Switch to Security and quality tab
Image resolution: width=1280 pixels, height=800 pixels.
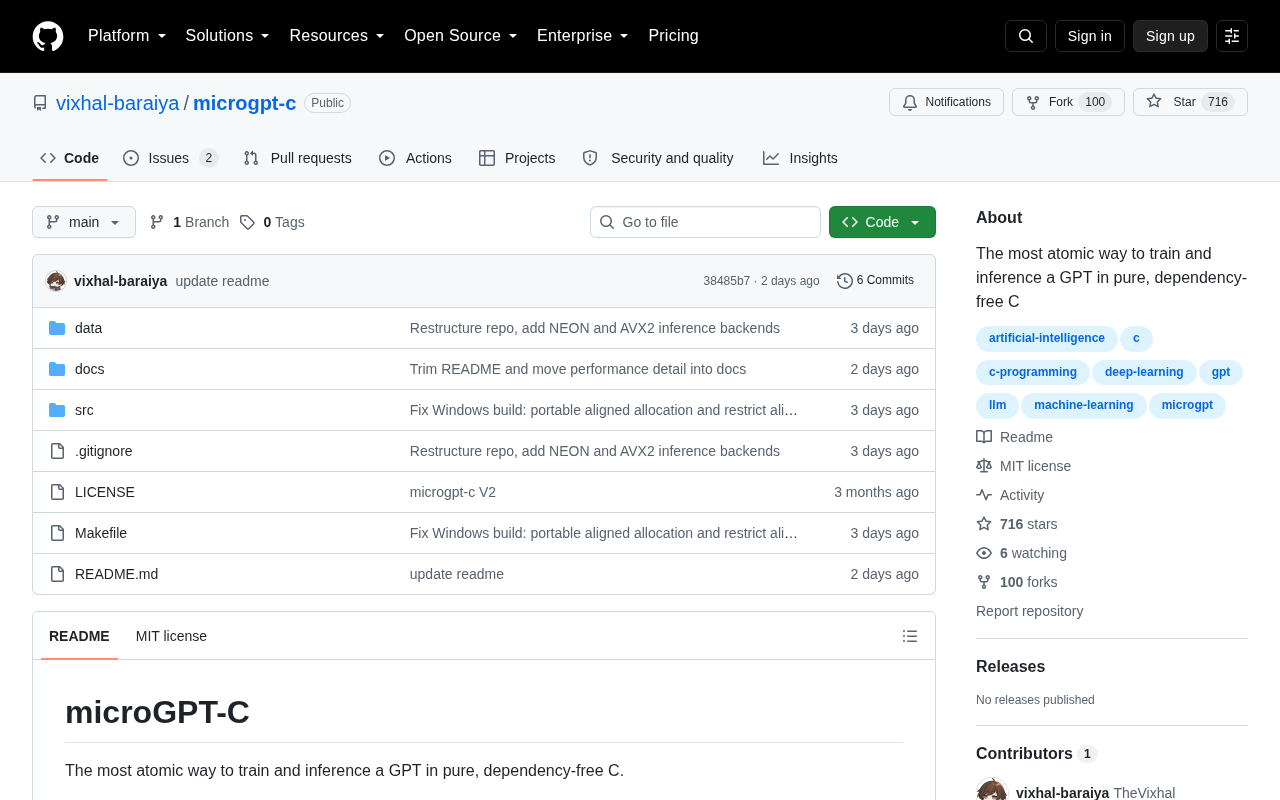click(x=658, y=158)
